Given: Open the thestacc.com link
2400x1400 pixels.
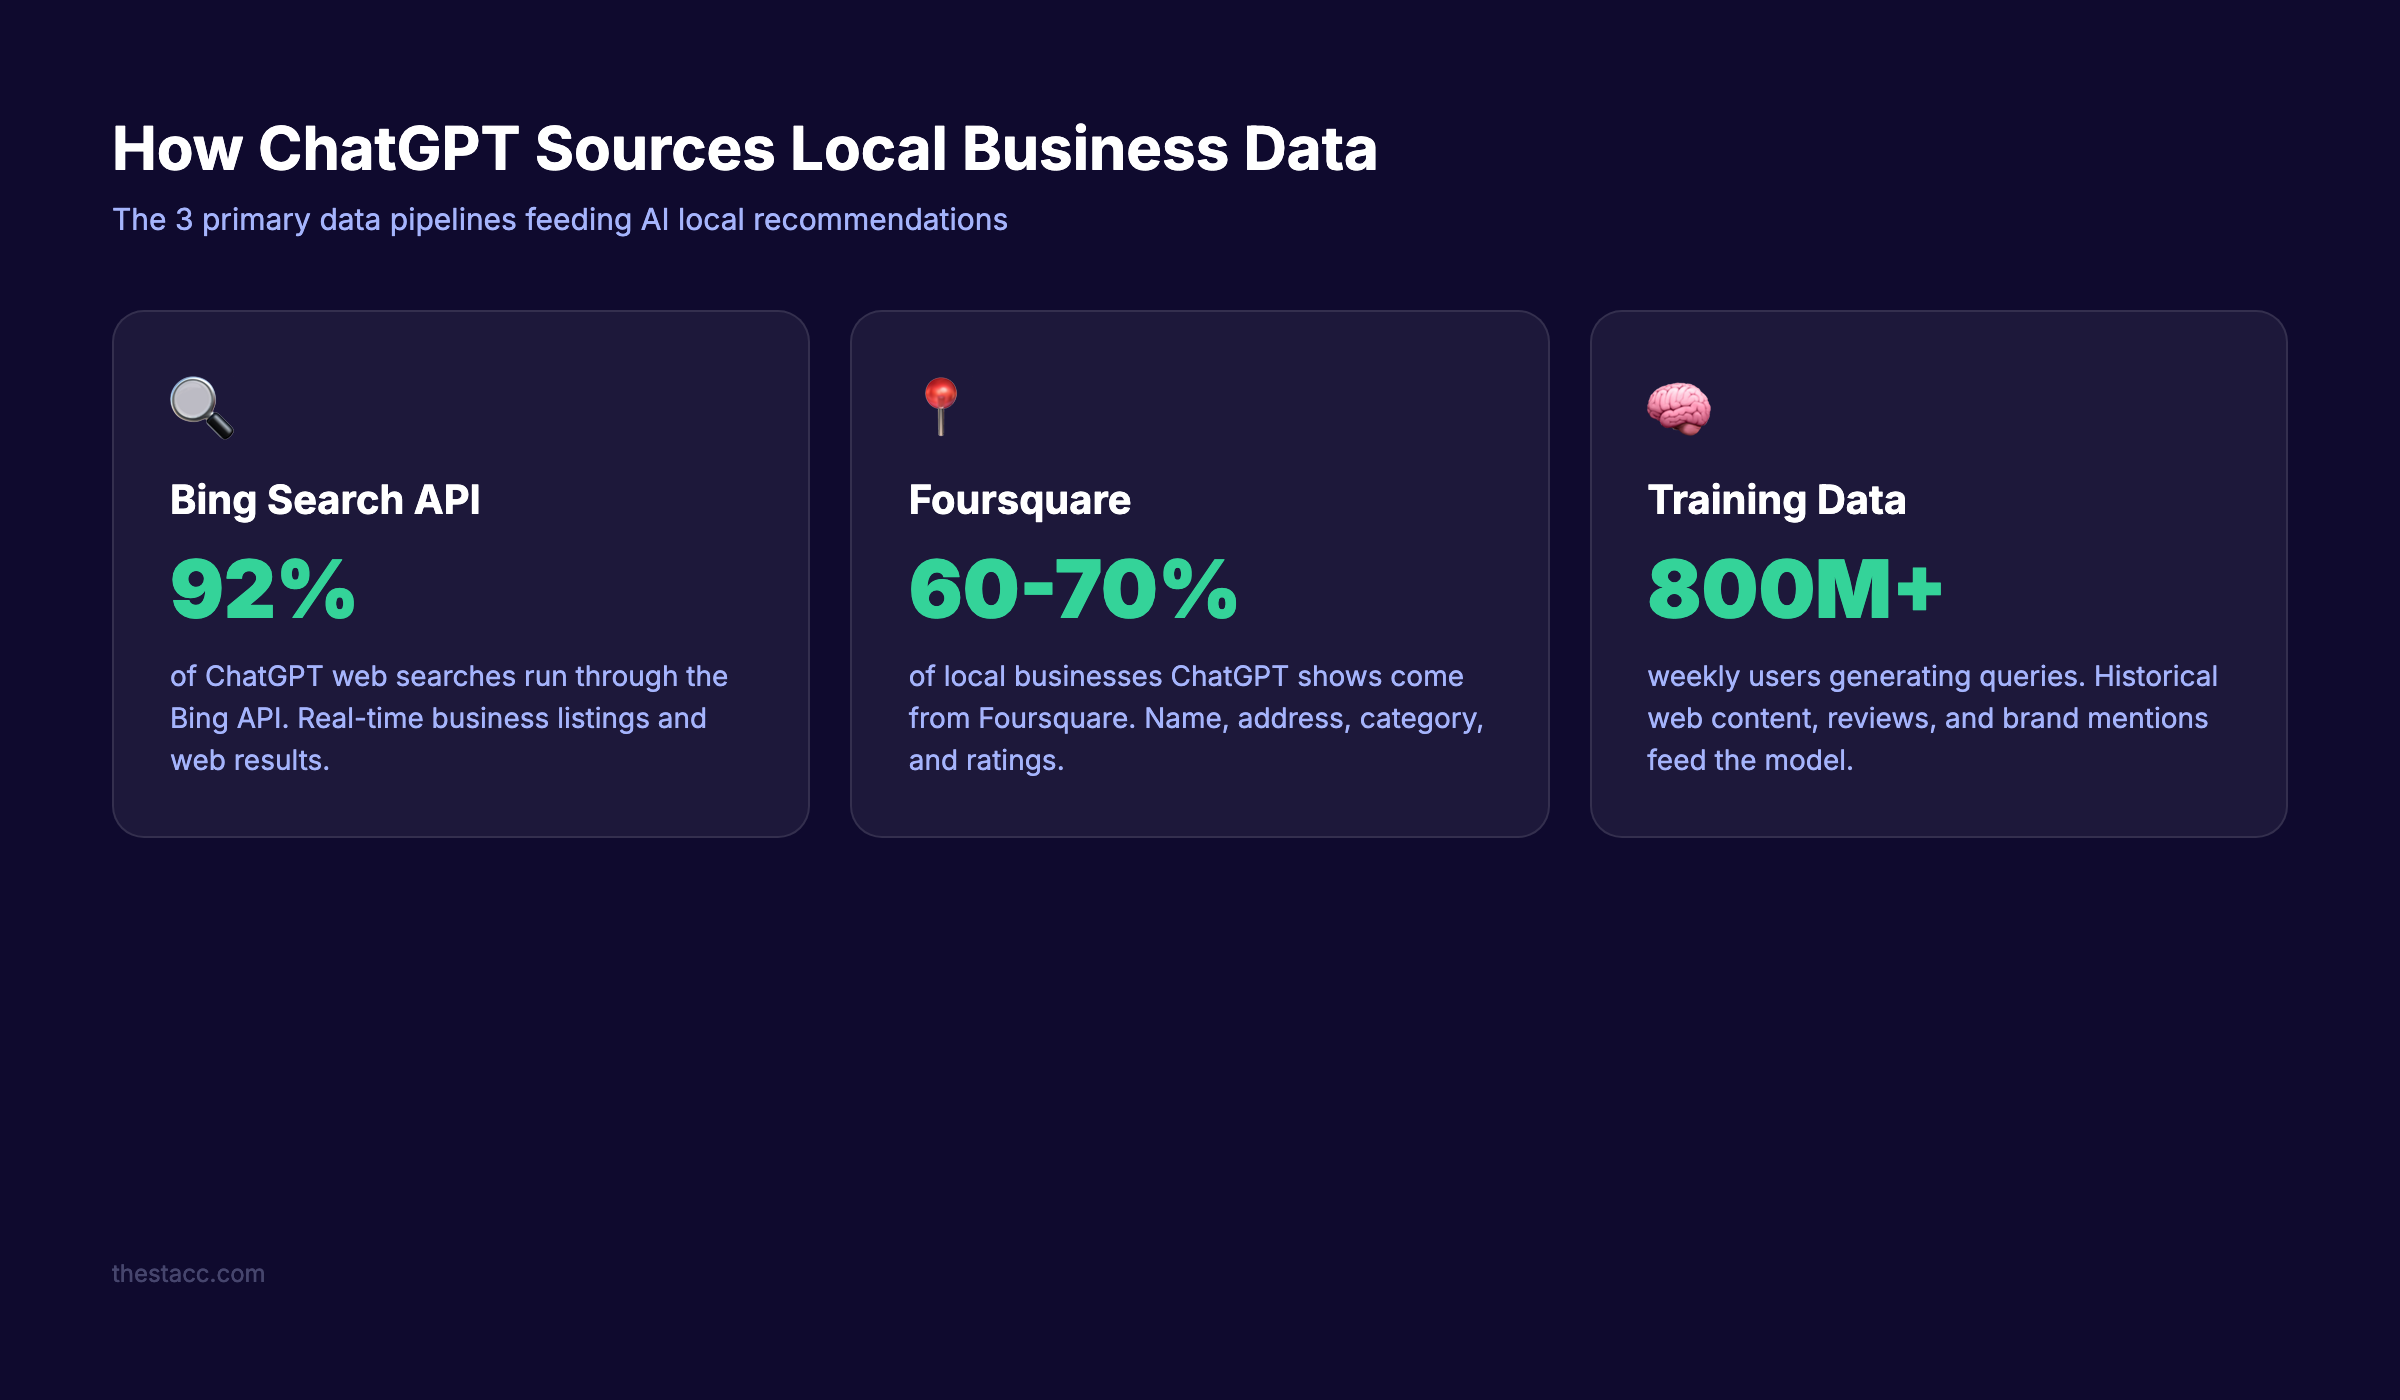Looking at the screenshot, I should click(x=188, y=1274).
